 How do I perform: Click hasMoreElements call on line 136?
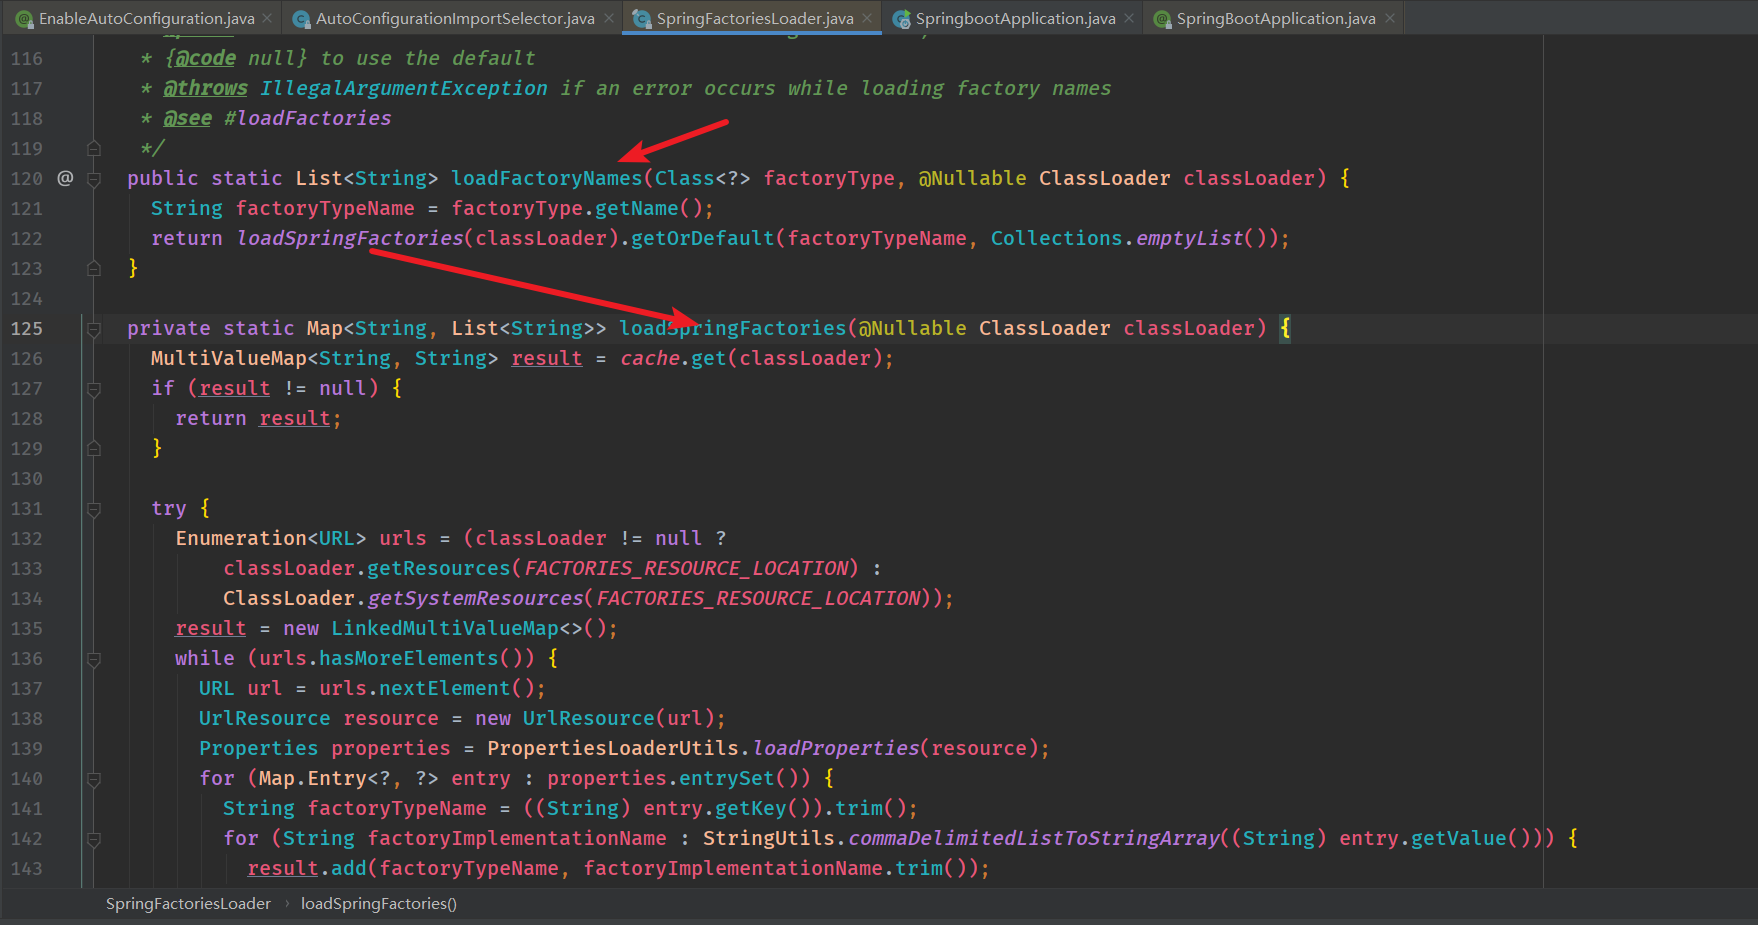(408, 658)
